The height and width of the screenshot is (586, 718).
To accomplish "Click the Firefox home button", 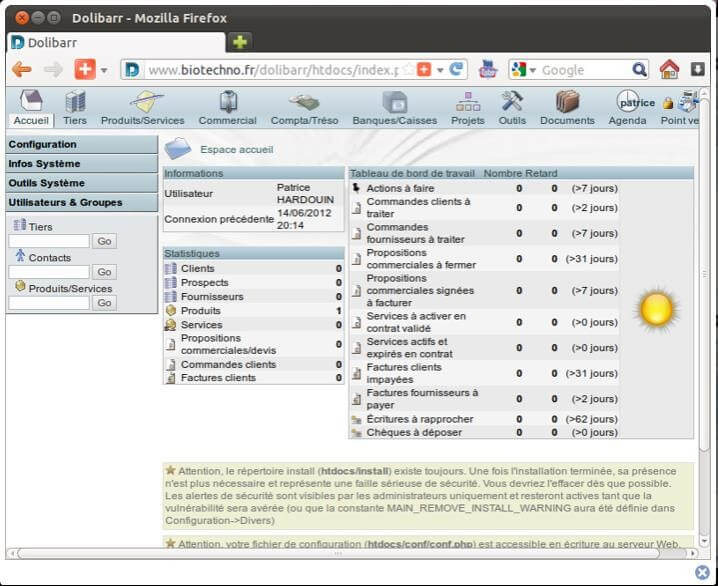I will pos(669,69).
